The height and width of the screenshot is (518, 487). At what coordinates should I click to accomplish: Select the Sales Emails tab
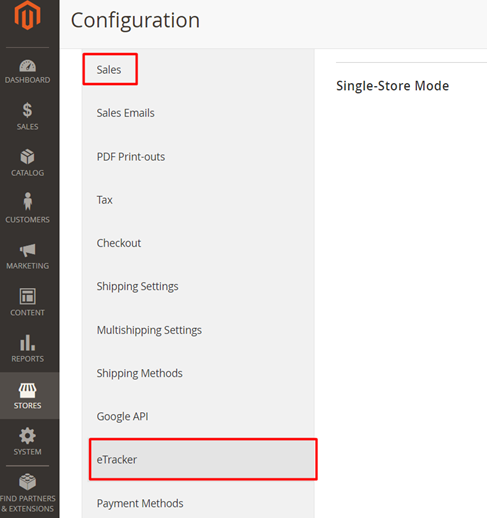125,113
